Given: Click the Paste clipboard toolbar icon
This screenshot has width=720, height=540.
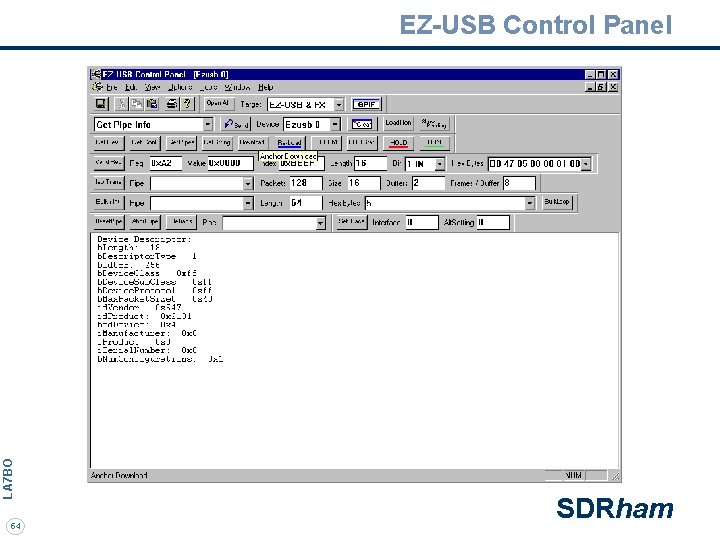Looking at the screenshot, I should point(152,104).
